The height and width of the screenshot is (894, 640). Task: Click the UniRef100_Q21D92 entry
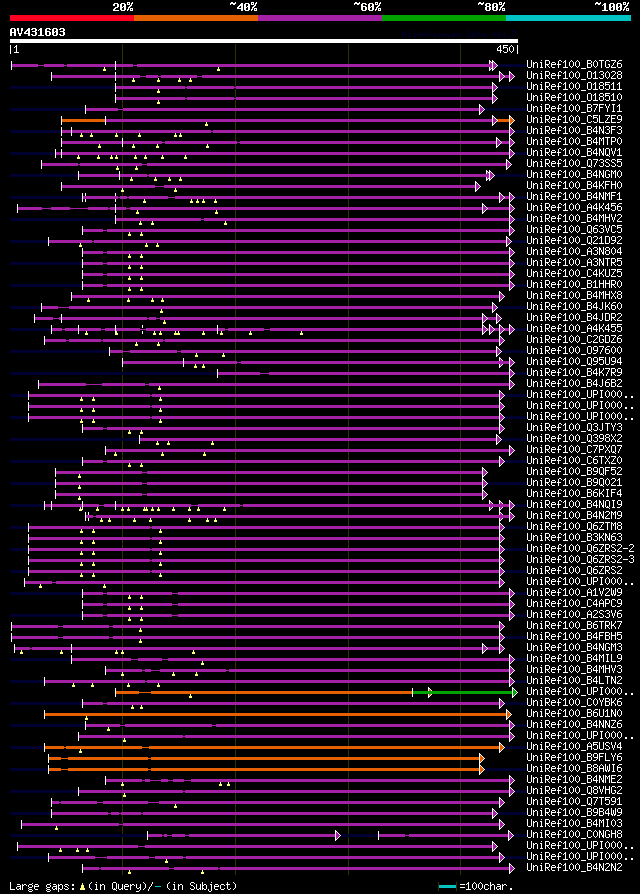(574, 241)
